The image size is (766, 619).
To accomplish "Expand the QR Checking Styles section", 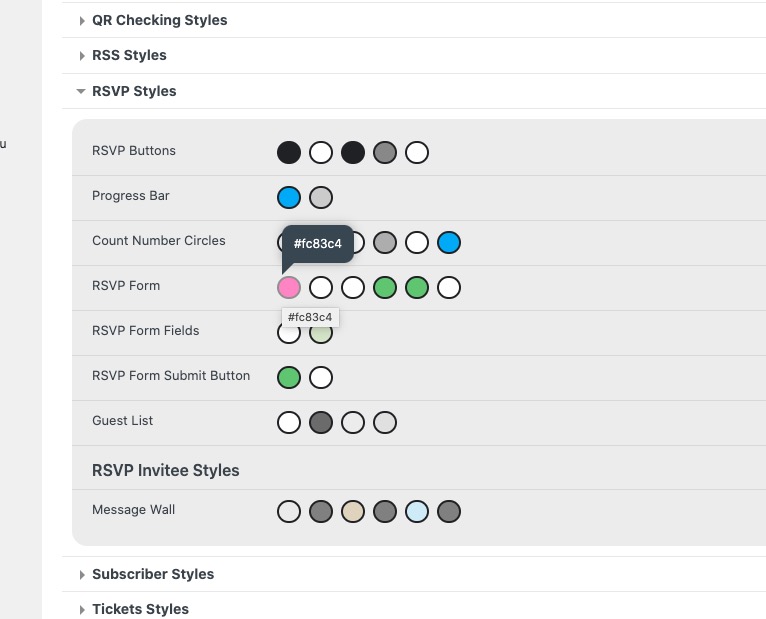I will tap(159, 20).
